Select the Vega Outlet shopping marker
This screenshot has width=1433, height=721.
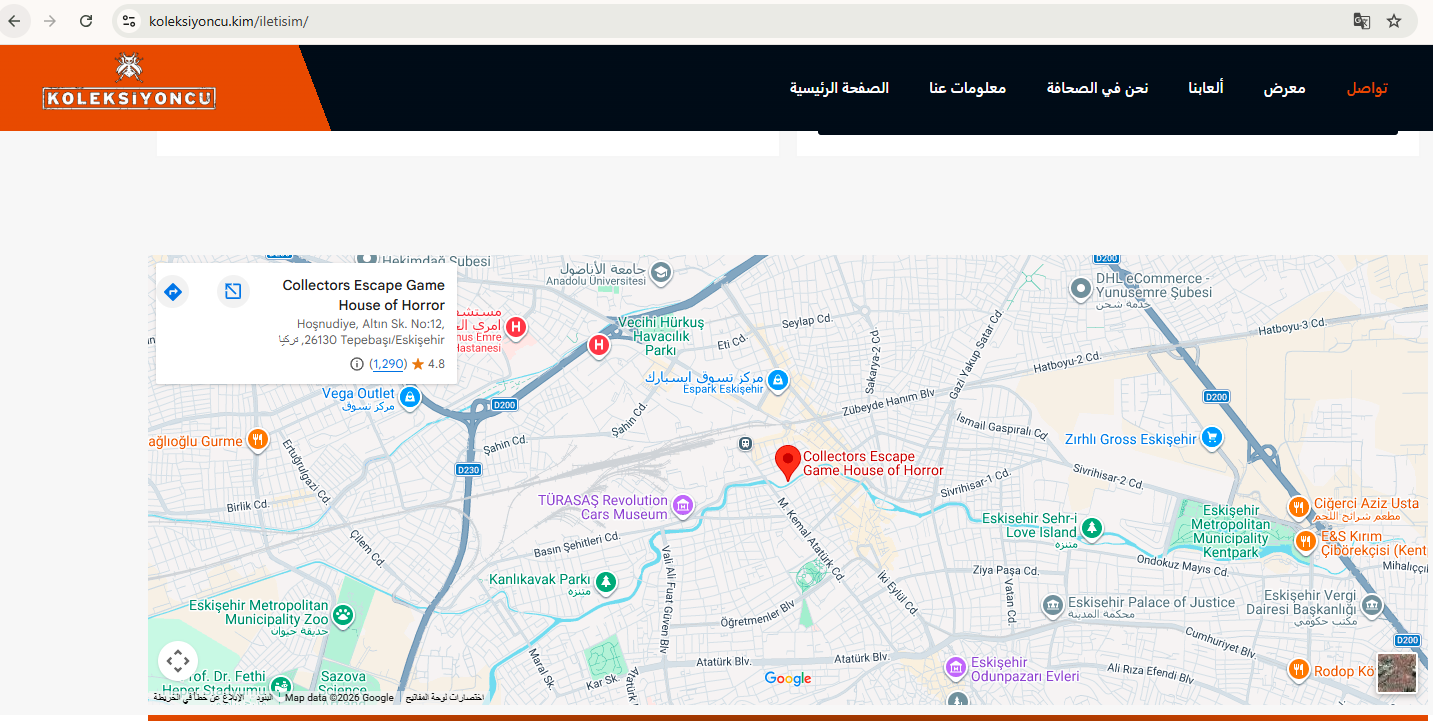click(x=410, y=397)
